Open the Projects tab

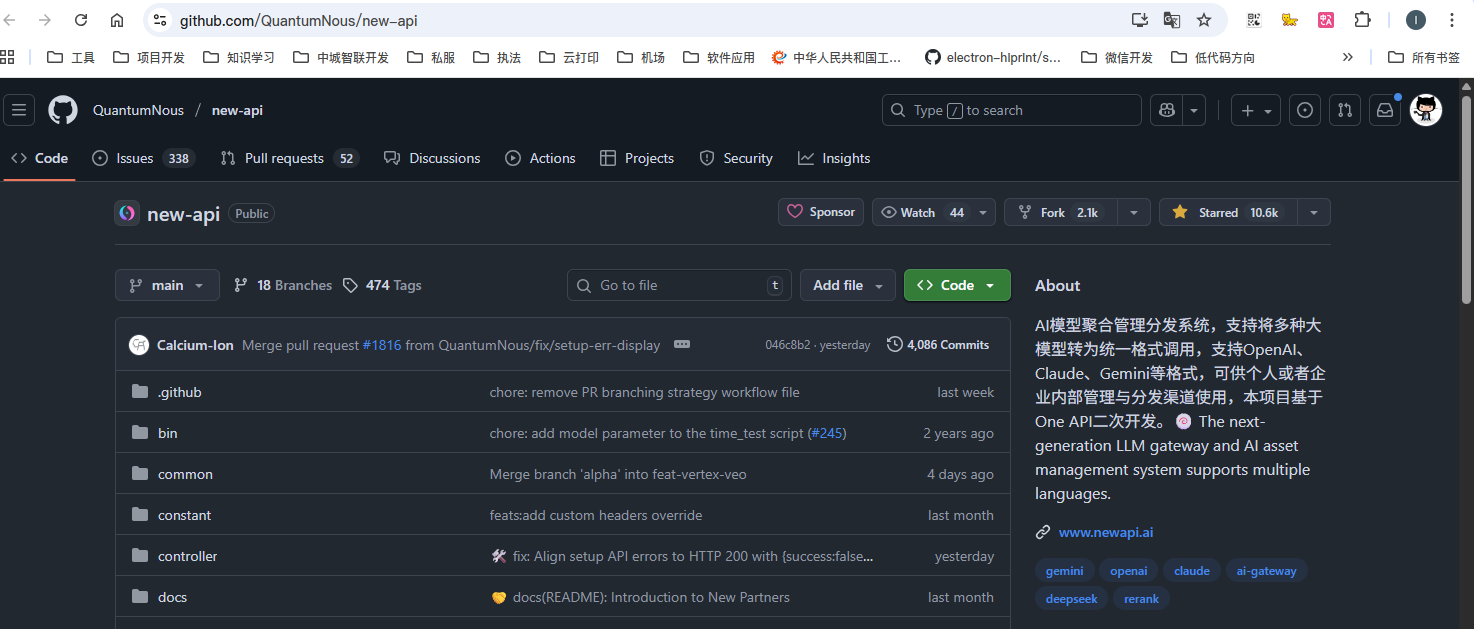(637, 158)
